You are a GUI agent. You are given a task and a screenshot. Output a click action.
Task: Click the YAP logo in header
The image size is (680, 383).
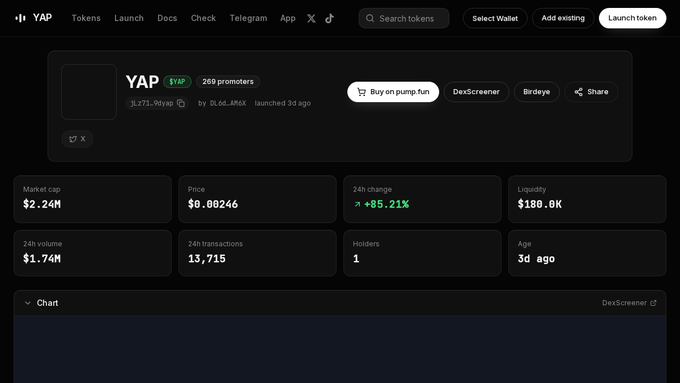point(33,18)
